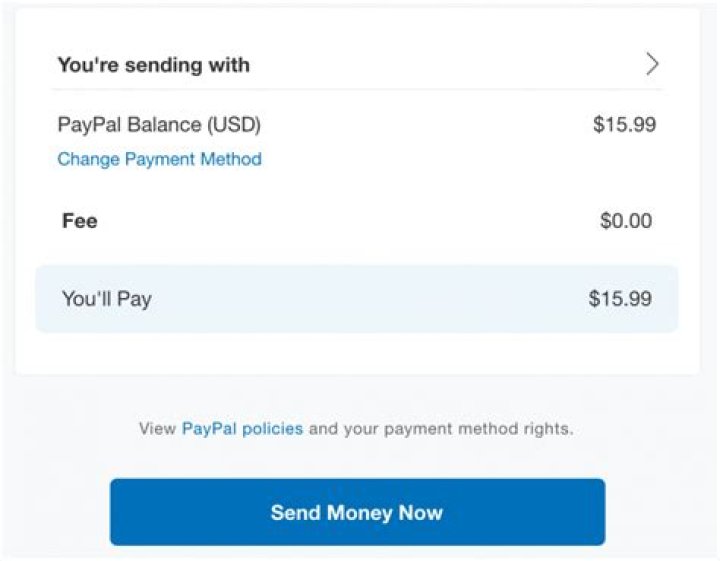Open the PayPal policies link
The height and width of the screenshot is (561, 720).
[242, 429]
